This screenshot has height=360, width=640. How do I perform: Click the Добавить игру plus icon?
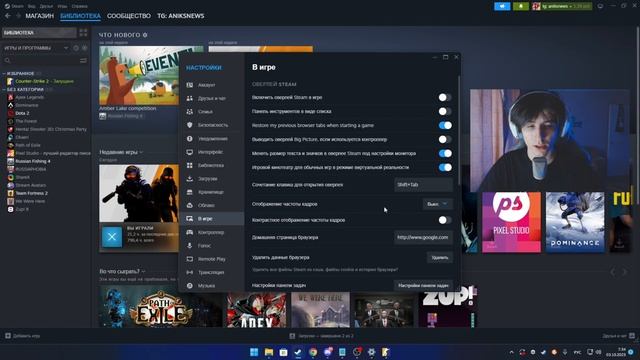8,336
